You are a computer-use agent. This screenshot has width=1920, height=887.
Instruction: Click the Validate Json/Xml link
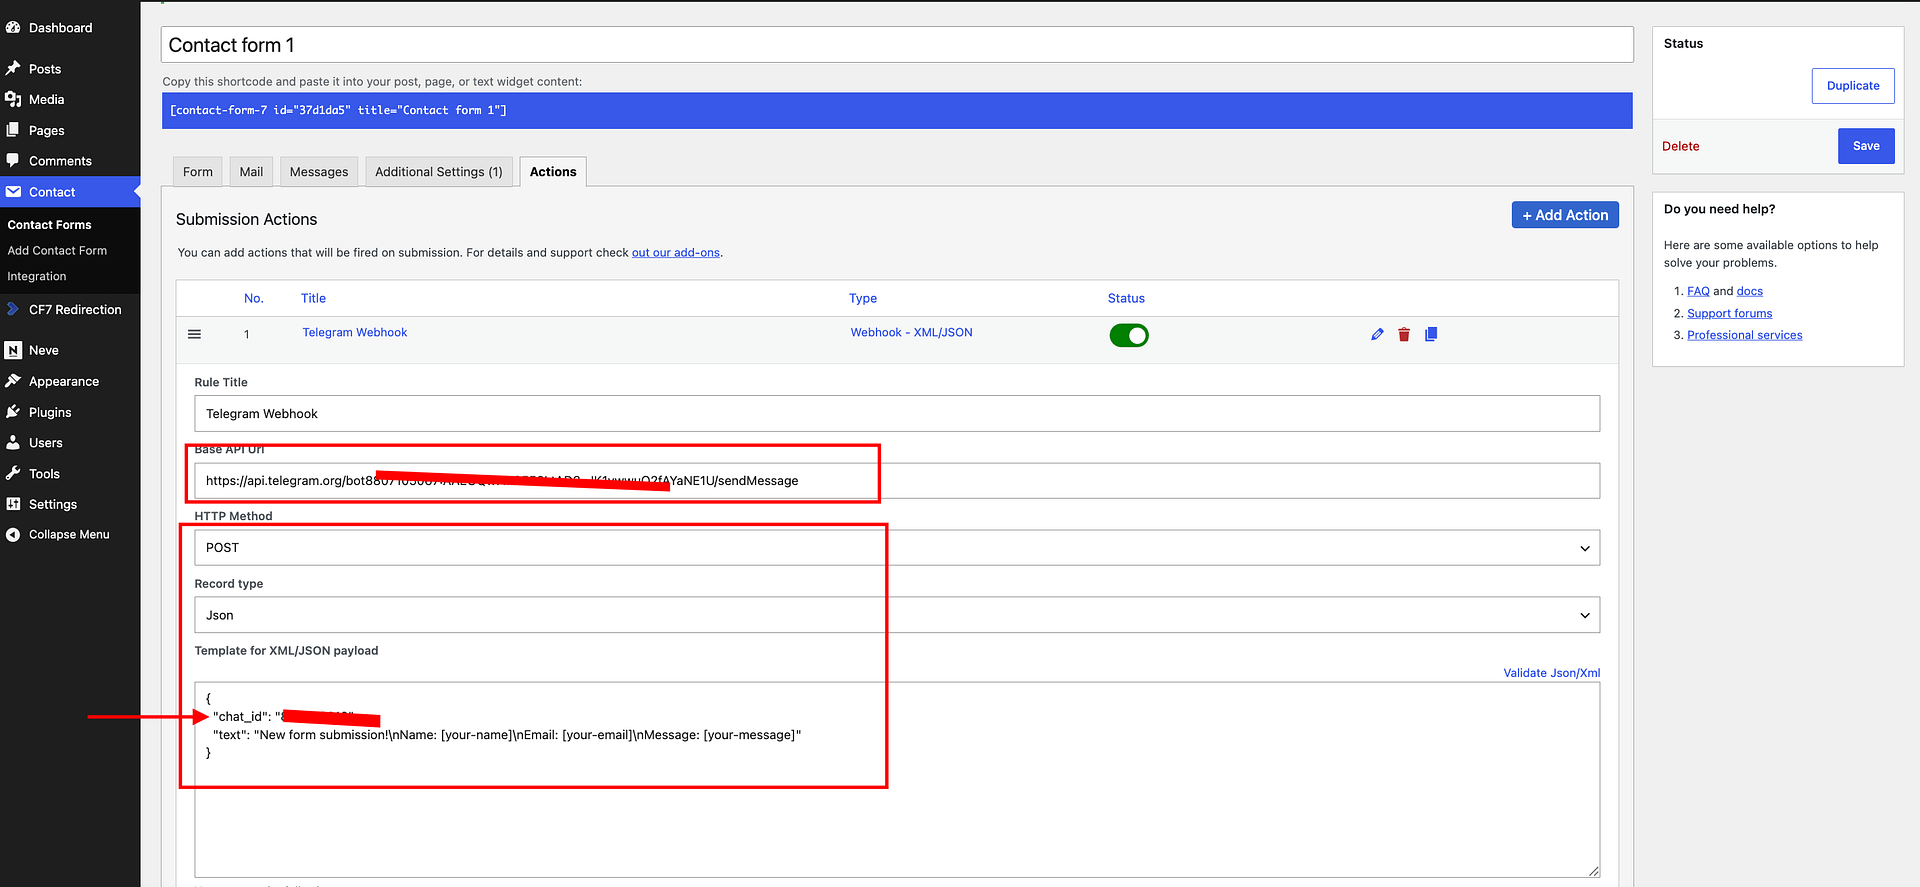pyautogui.click(x=1551, y=673)
